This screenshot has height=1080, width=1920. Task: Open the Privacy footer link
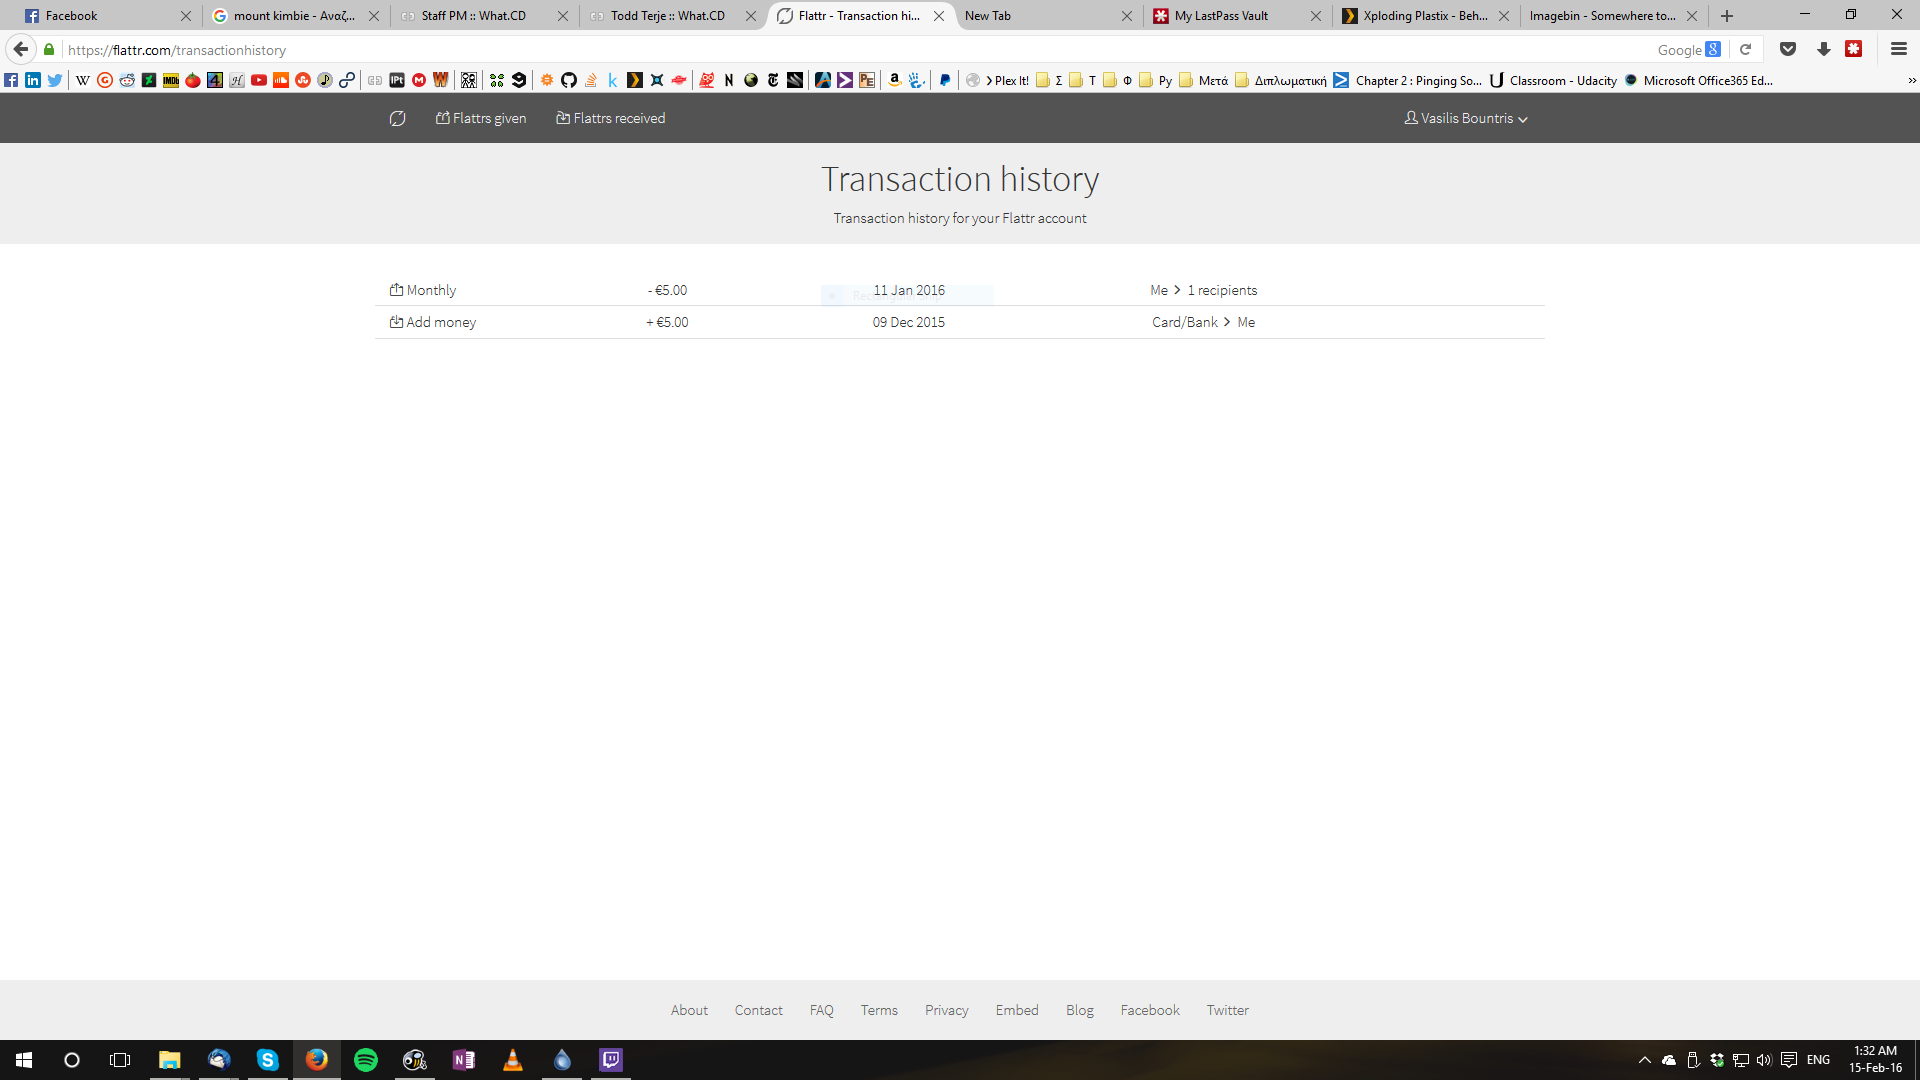947,1010
